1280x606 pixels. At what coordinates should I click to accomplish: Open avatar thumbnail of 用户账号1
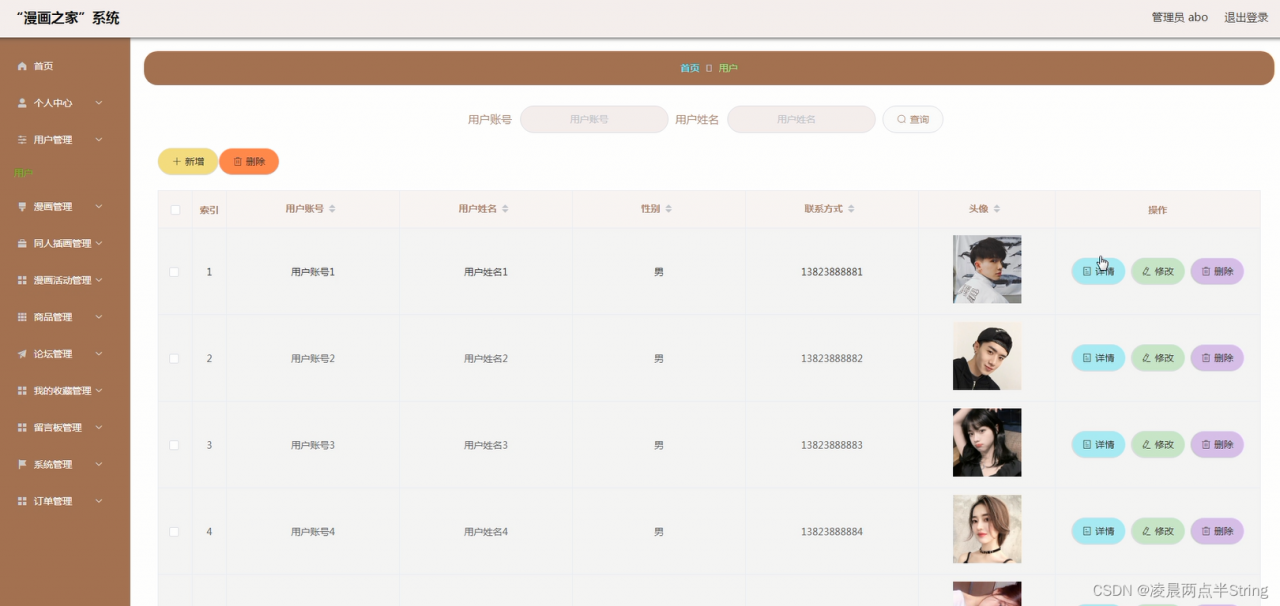pyautogui.click(x=987, y=269)
